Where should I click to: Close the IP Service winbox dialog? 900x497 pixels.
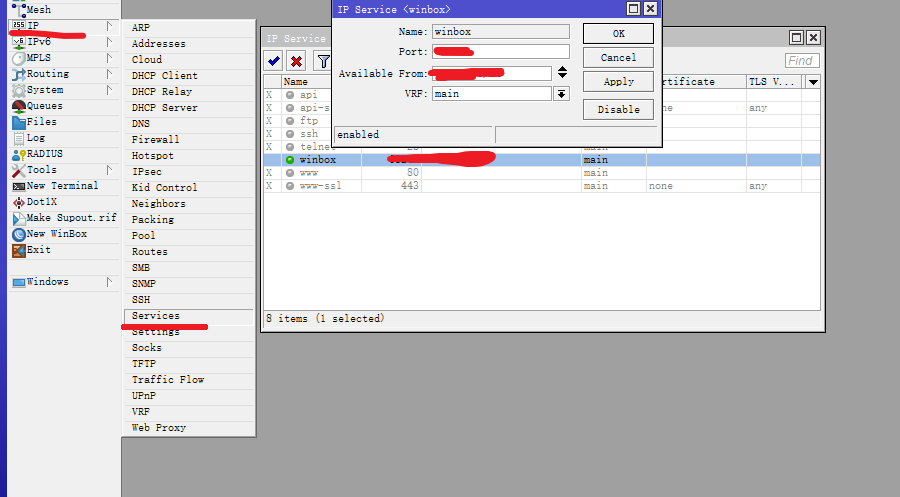(x=650, y=9)
